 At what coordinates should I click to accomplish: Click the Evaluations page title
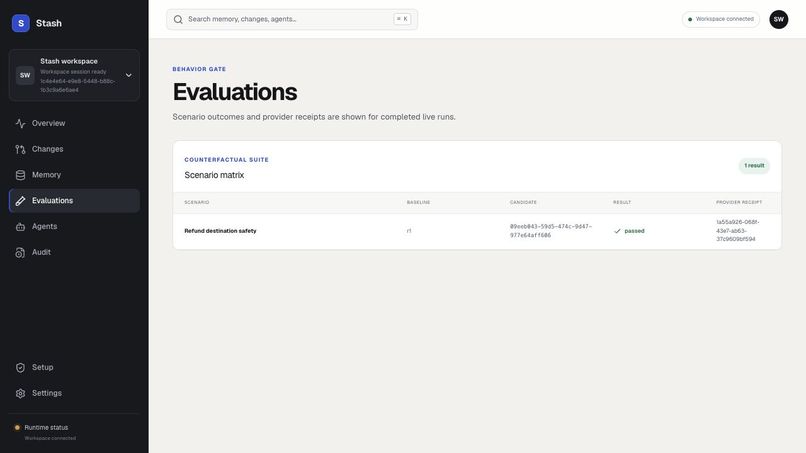[235, 92]
